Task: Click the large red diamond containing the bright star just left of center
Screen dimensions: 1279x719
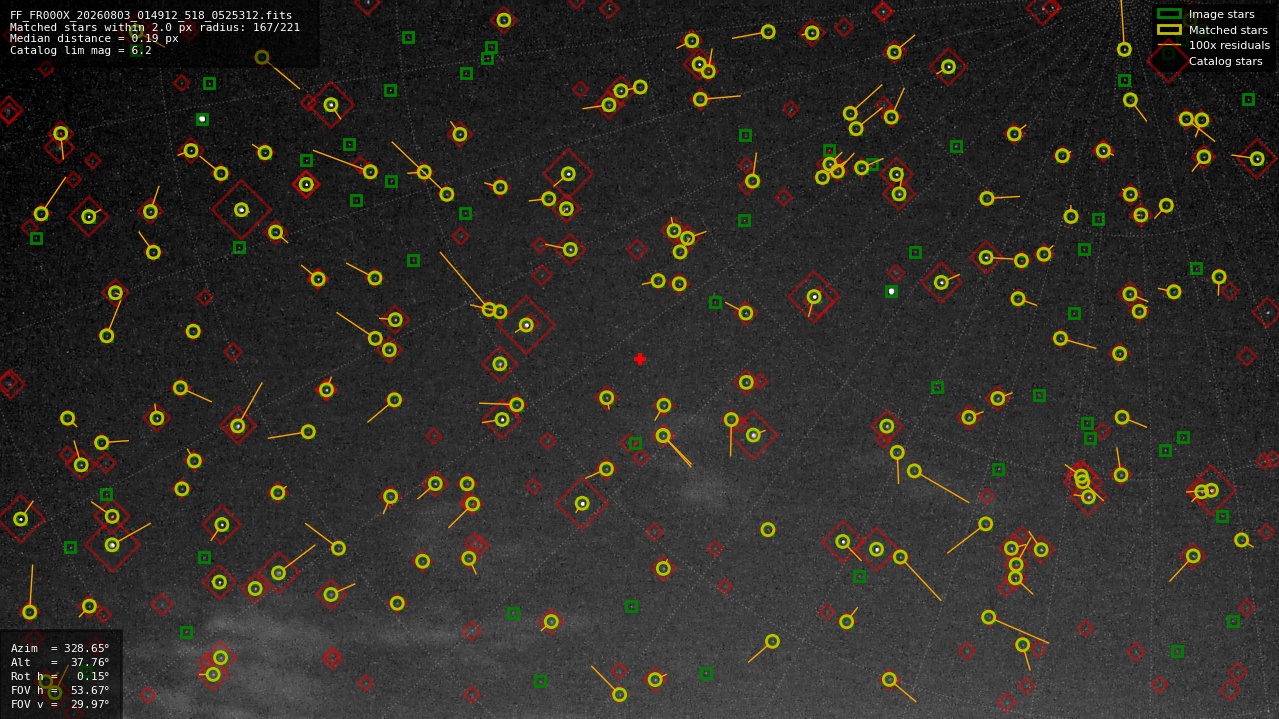Action: (526, 325)
